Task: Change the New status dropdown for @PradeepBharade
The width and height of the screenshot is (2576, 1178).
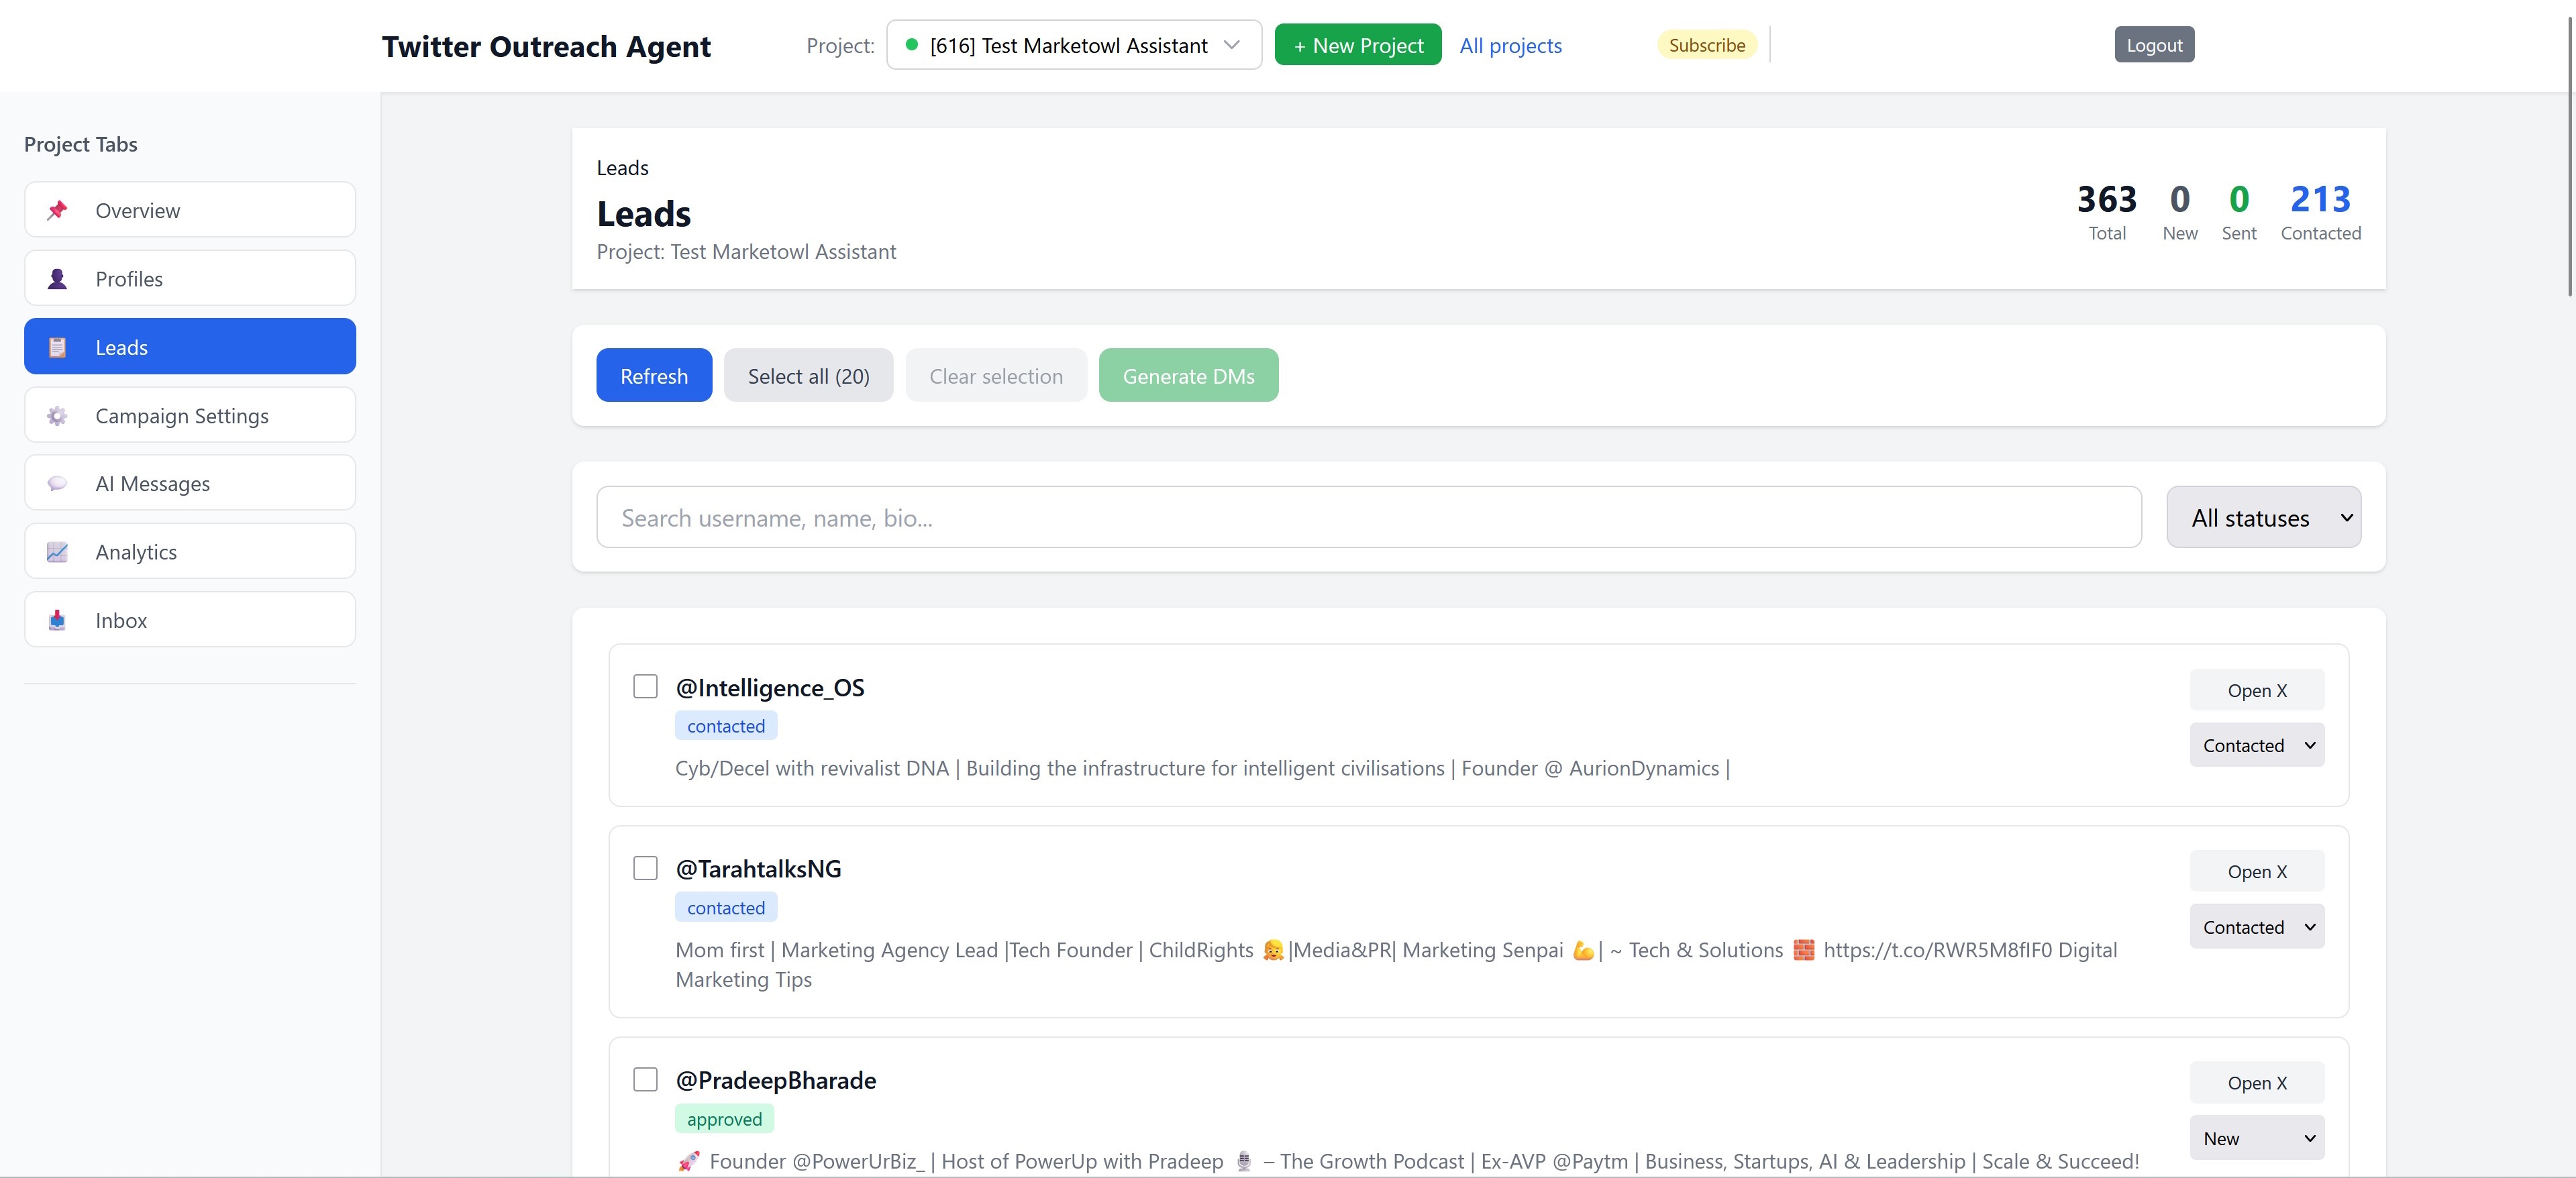Action: (x=2256, y=1138)
